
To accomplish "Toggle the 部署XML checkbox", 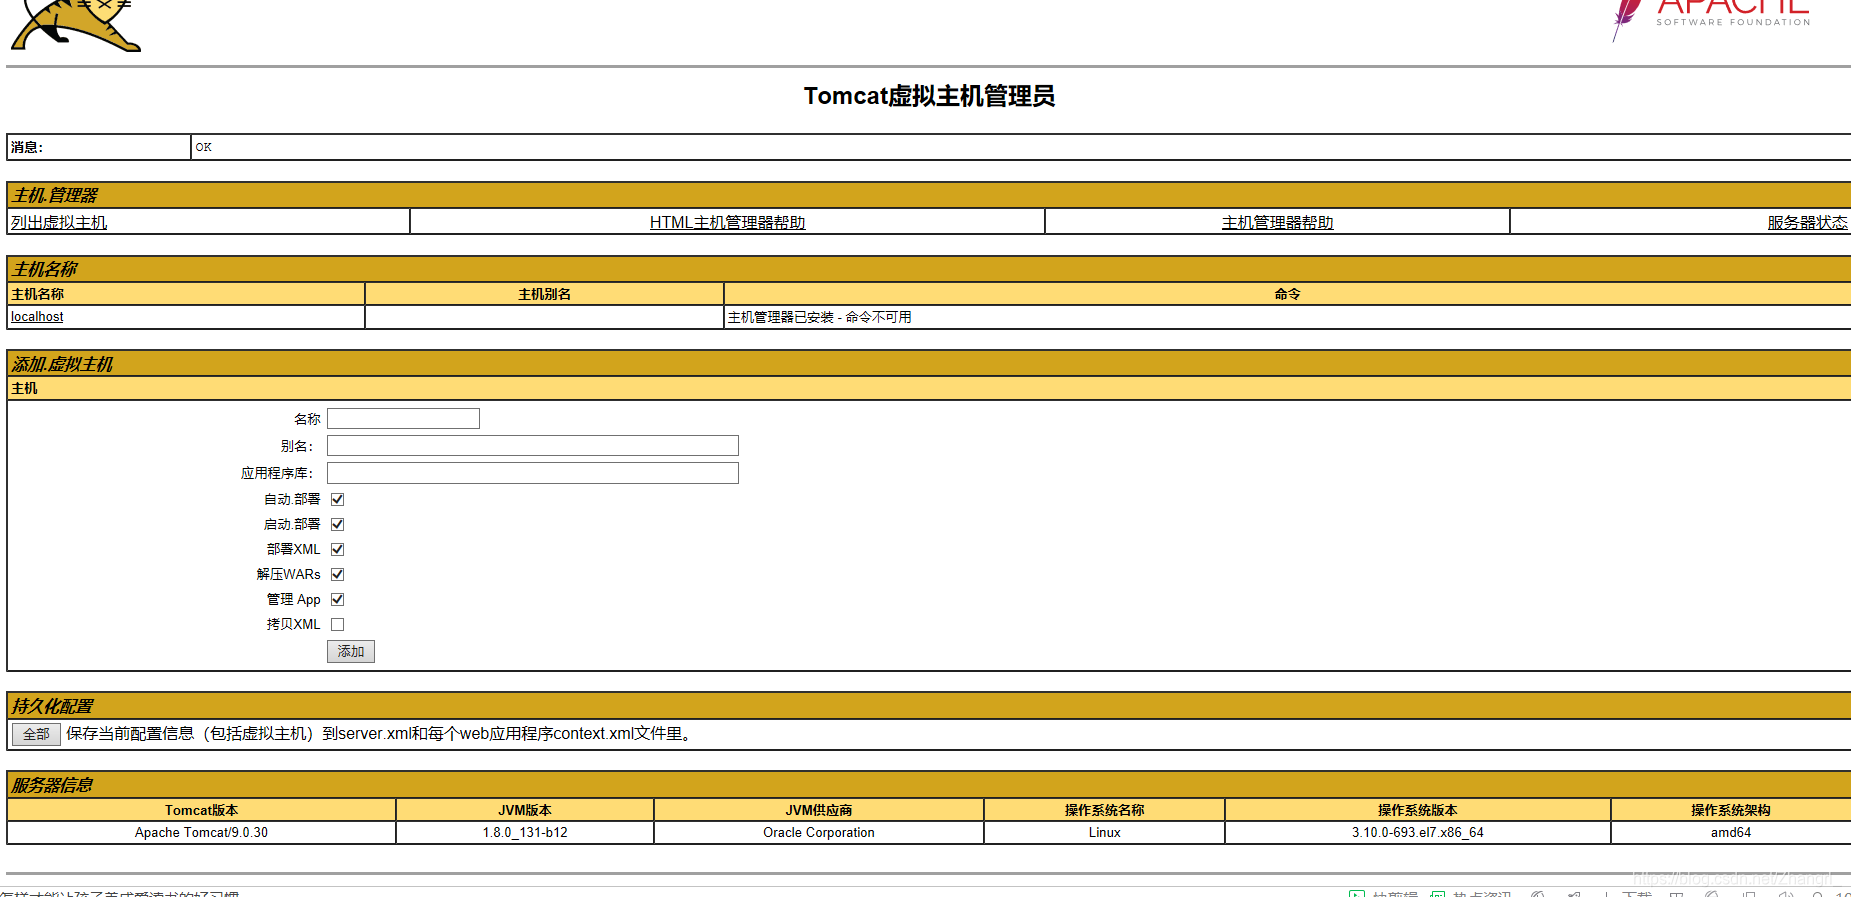I will pyautogui.click(x=338, y=549).
